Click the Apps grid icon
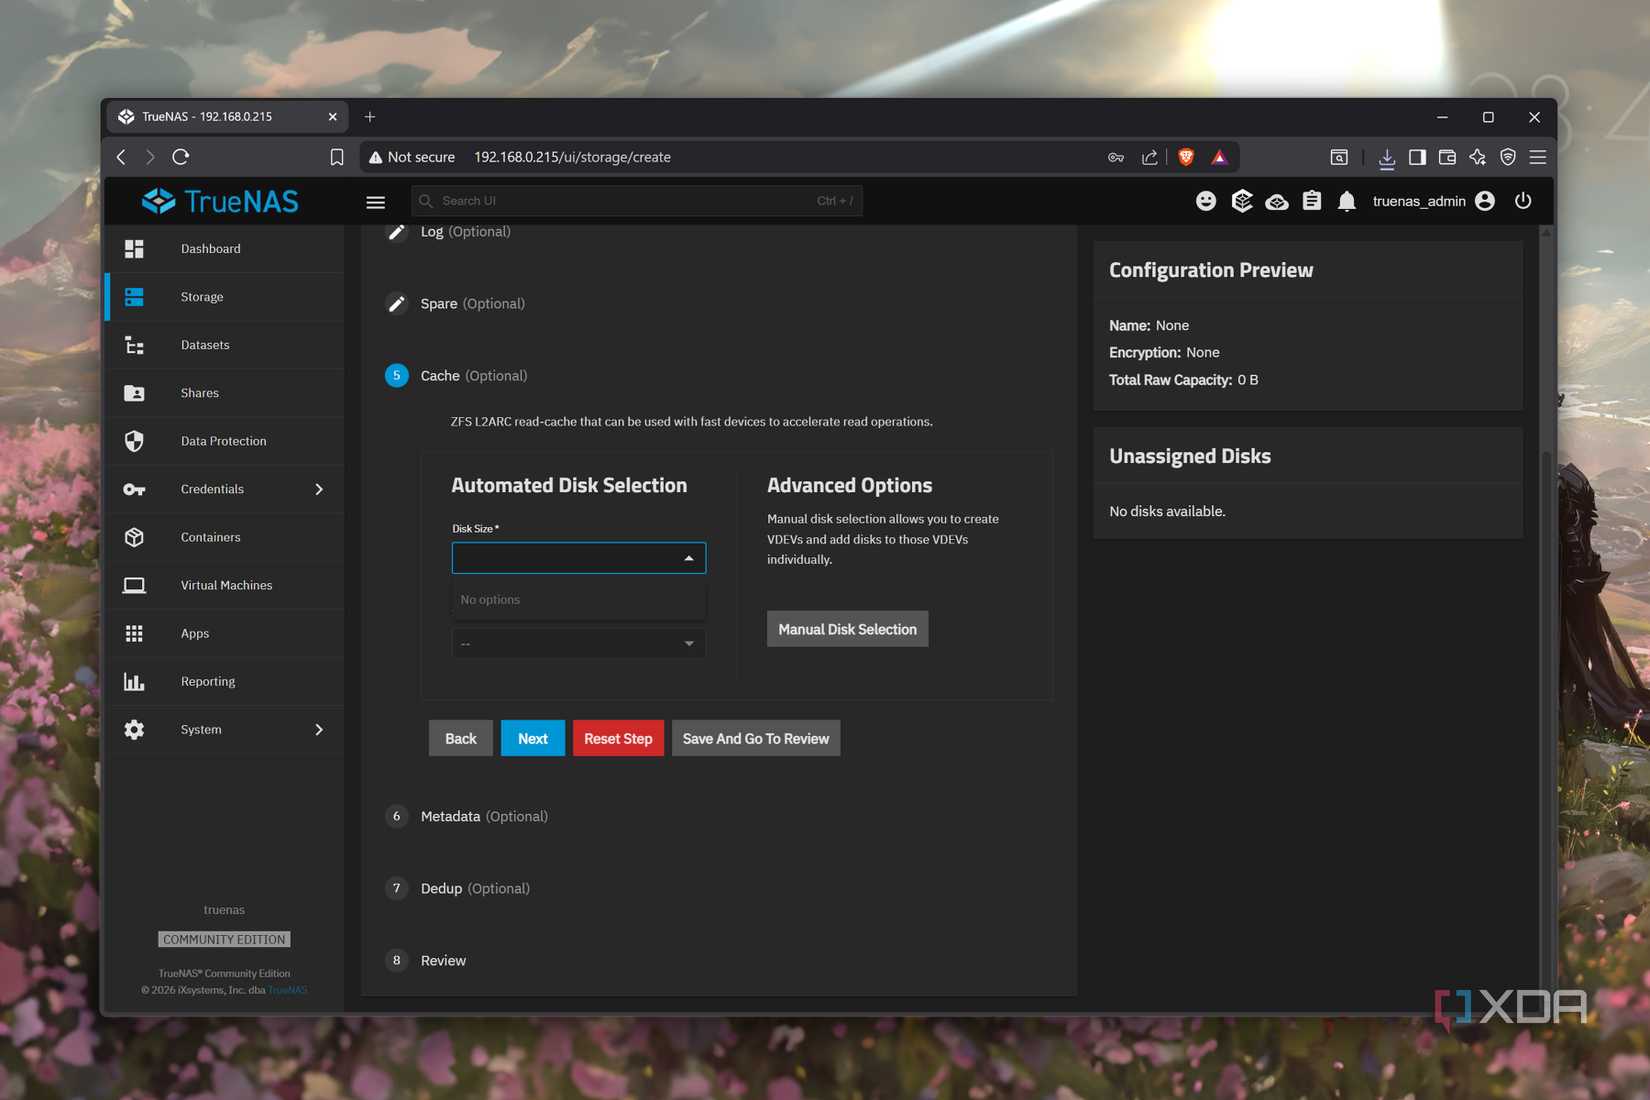The image size is (1650, 1100). point(134,633)
